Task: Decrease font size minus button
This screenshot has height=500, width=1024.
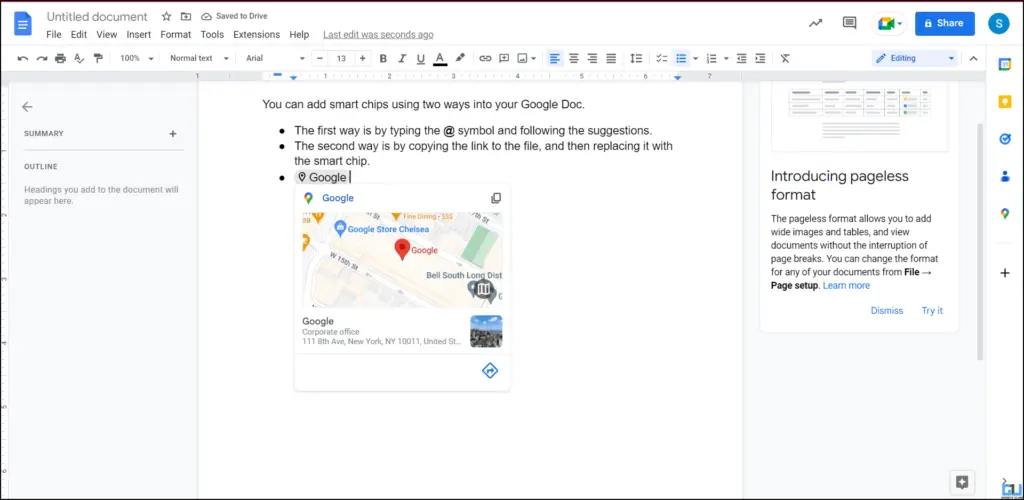Action: coord(320,58)
